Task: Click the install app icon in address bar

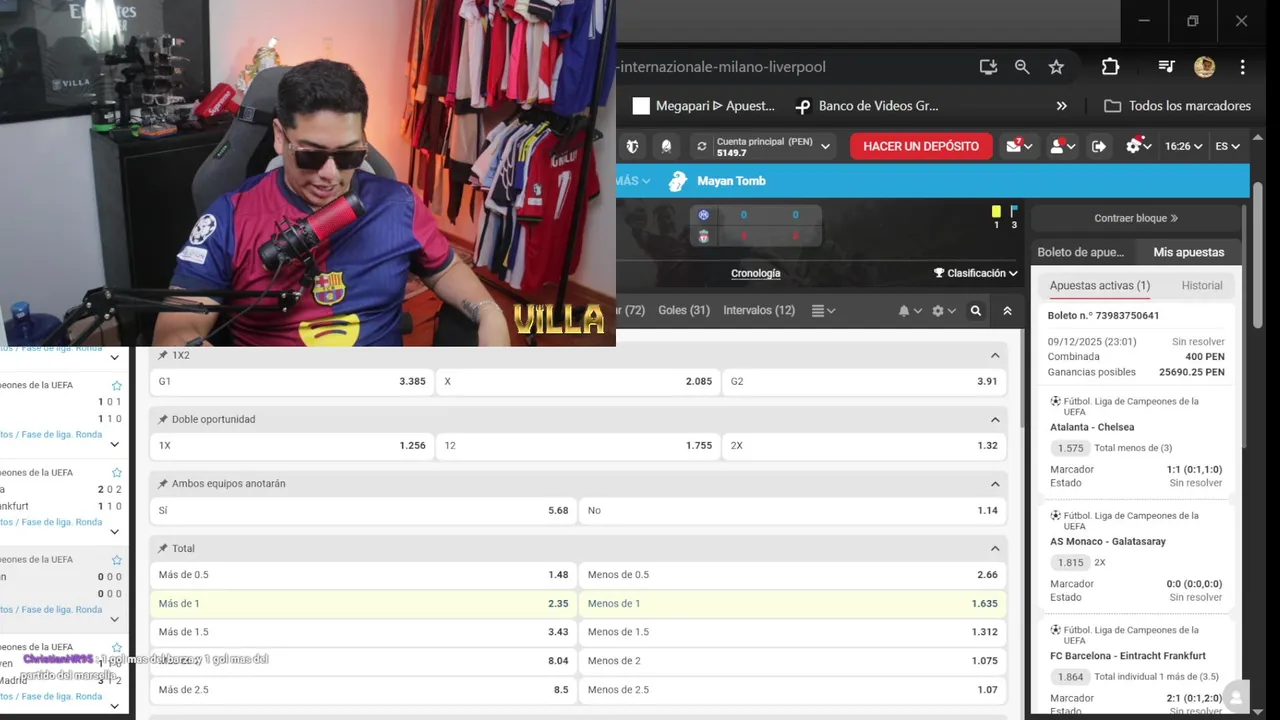Action: (988, 67)
